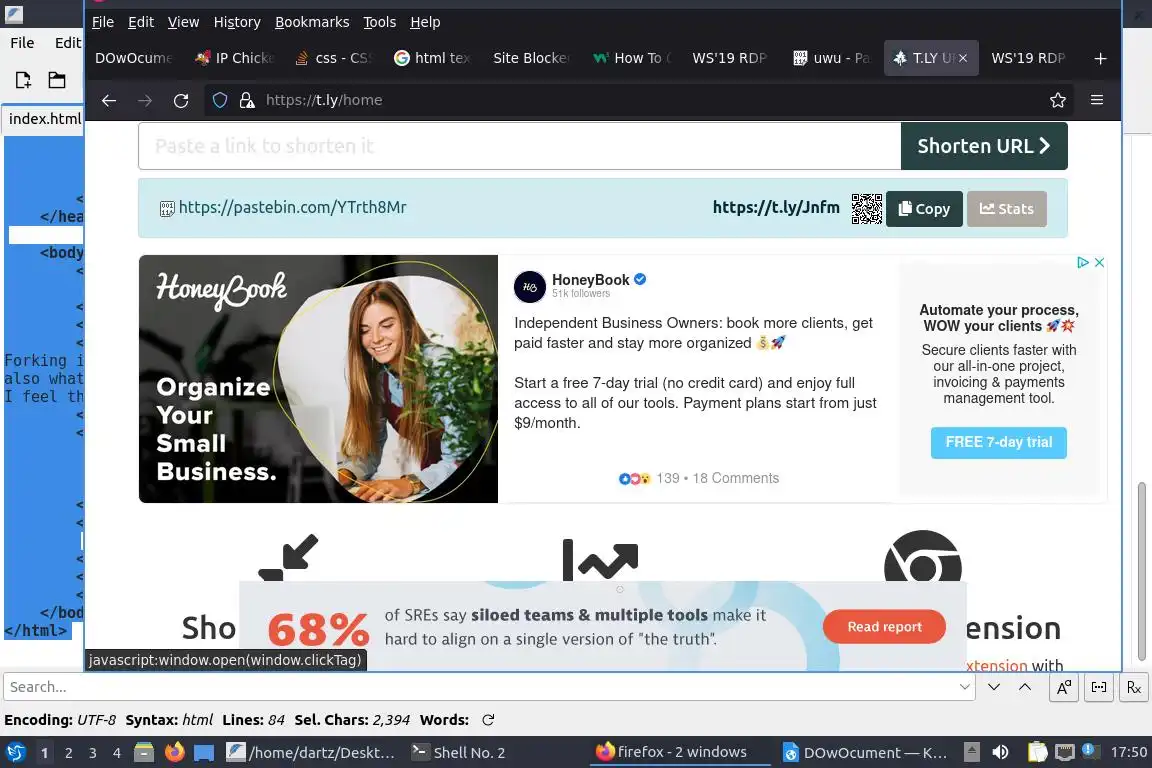
Task: Find previous match with up chevron
Action: 1025,687
